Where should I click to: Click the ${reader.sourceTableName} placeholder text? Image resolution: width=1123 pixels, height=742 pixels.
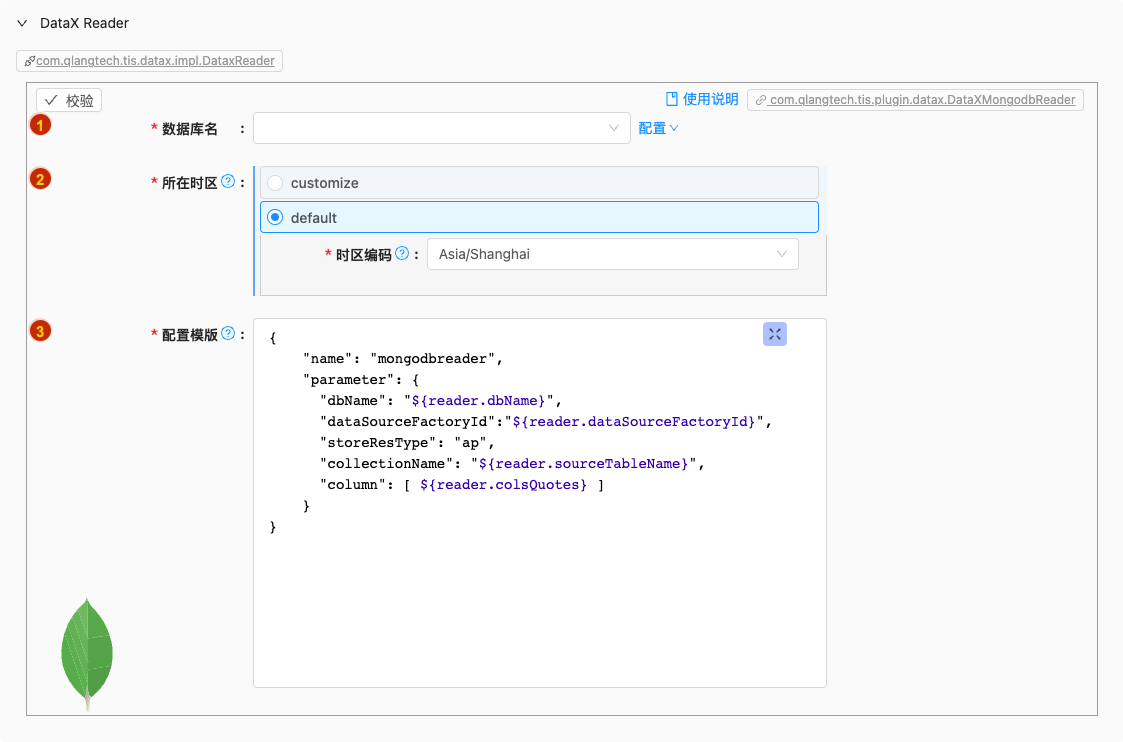pyautogui.click(x=584, y=463)
